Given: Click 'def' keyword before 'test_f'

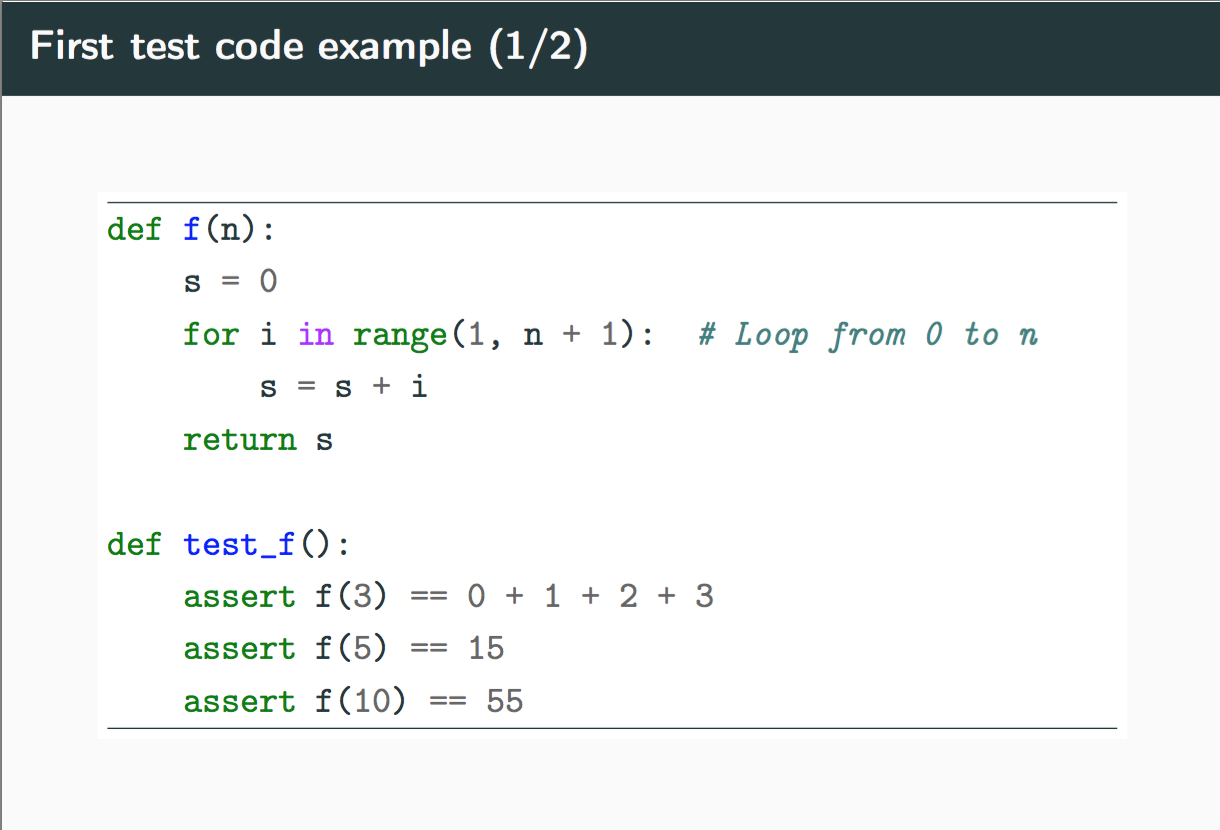Looking at the screenshot, I should pyautogui.click(x=134, y=545).
